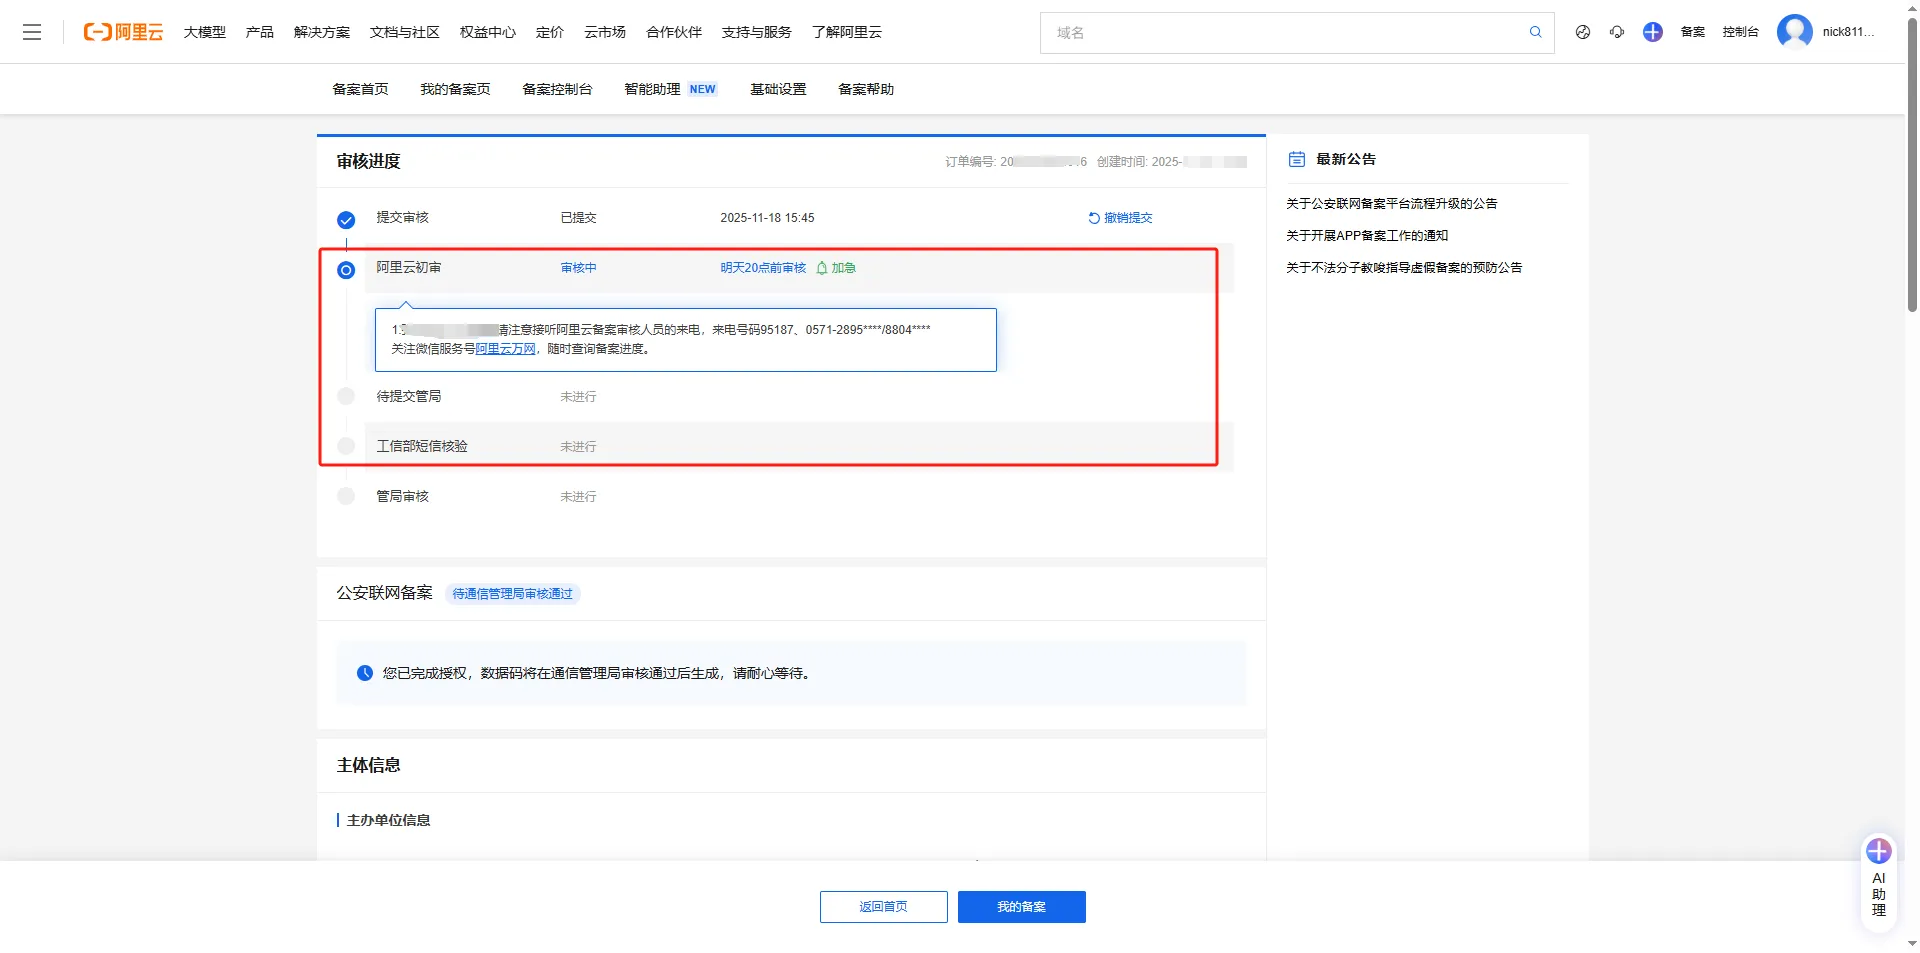
Task: Click the blue plus AI icon in header
Action: (1652, 32)
